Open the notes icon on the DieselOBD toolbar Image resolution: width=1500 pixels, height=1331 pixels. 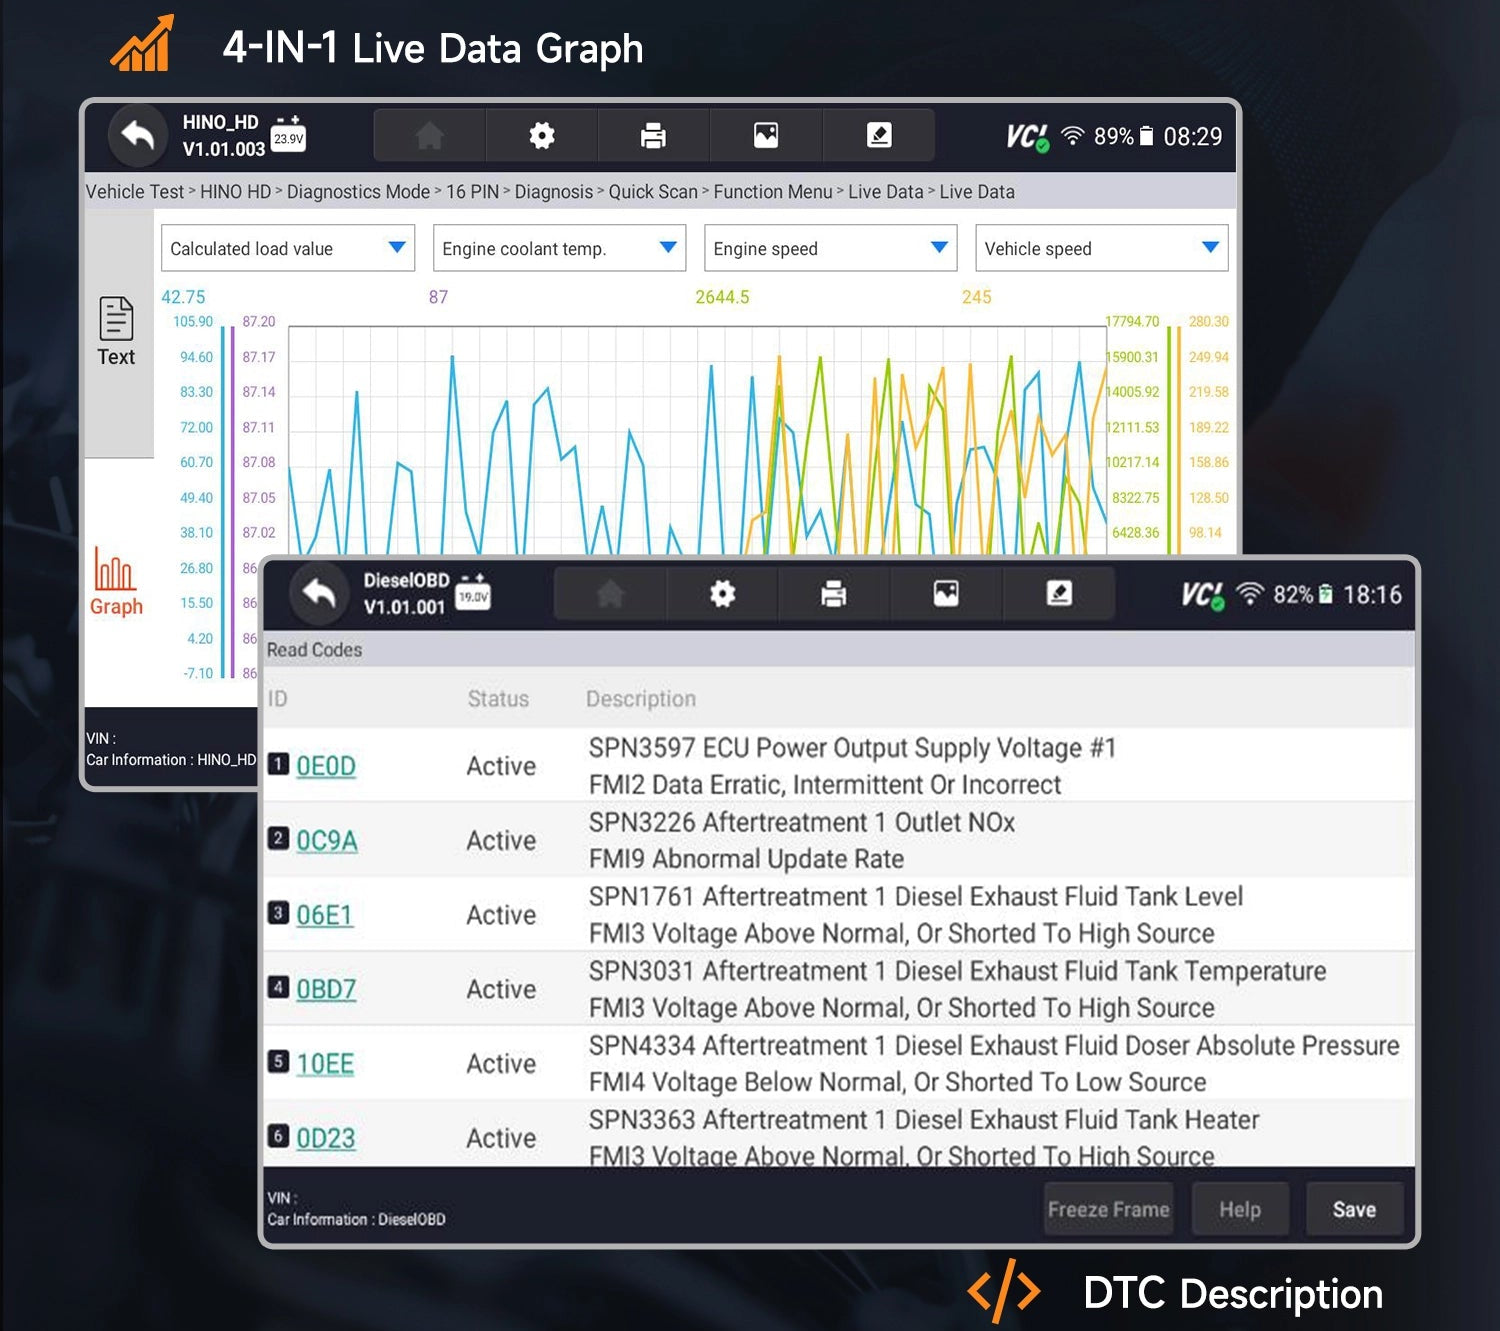coord(1058,593)
